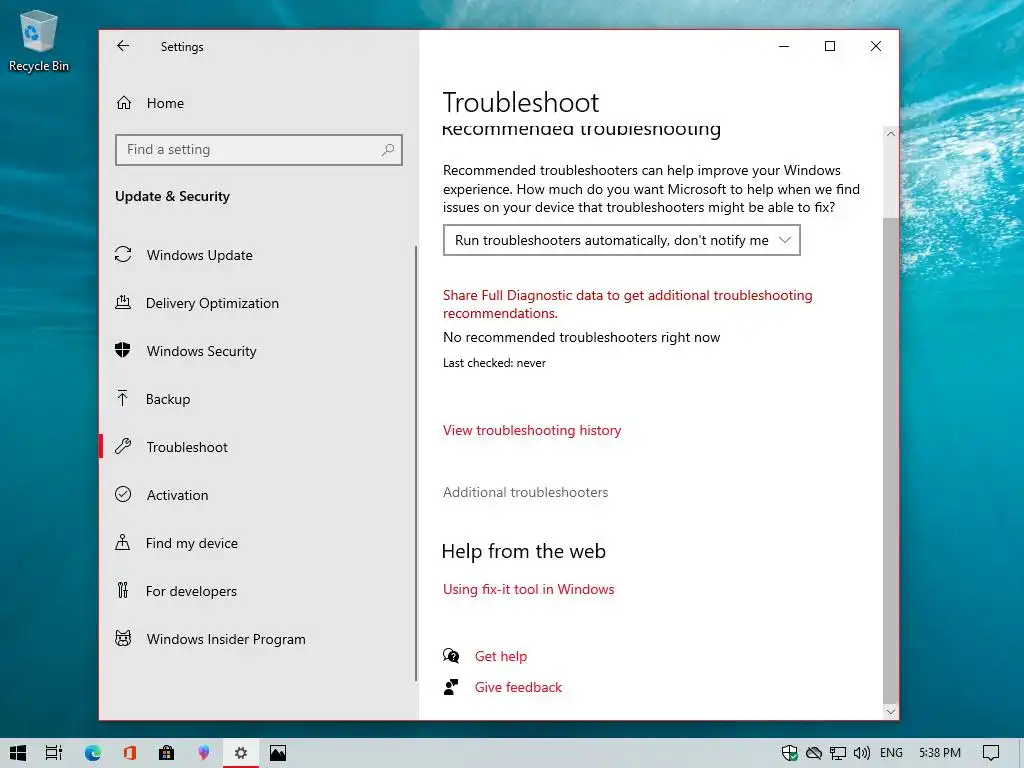Go back with the Settings arrow
This screenshot has height=768, width=1024.
pyautogui.click(x=123, y=46)
